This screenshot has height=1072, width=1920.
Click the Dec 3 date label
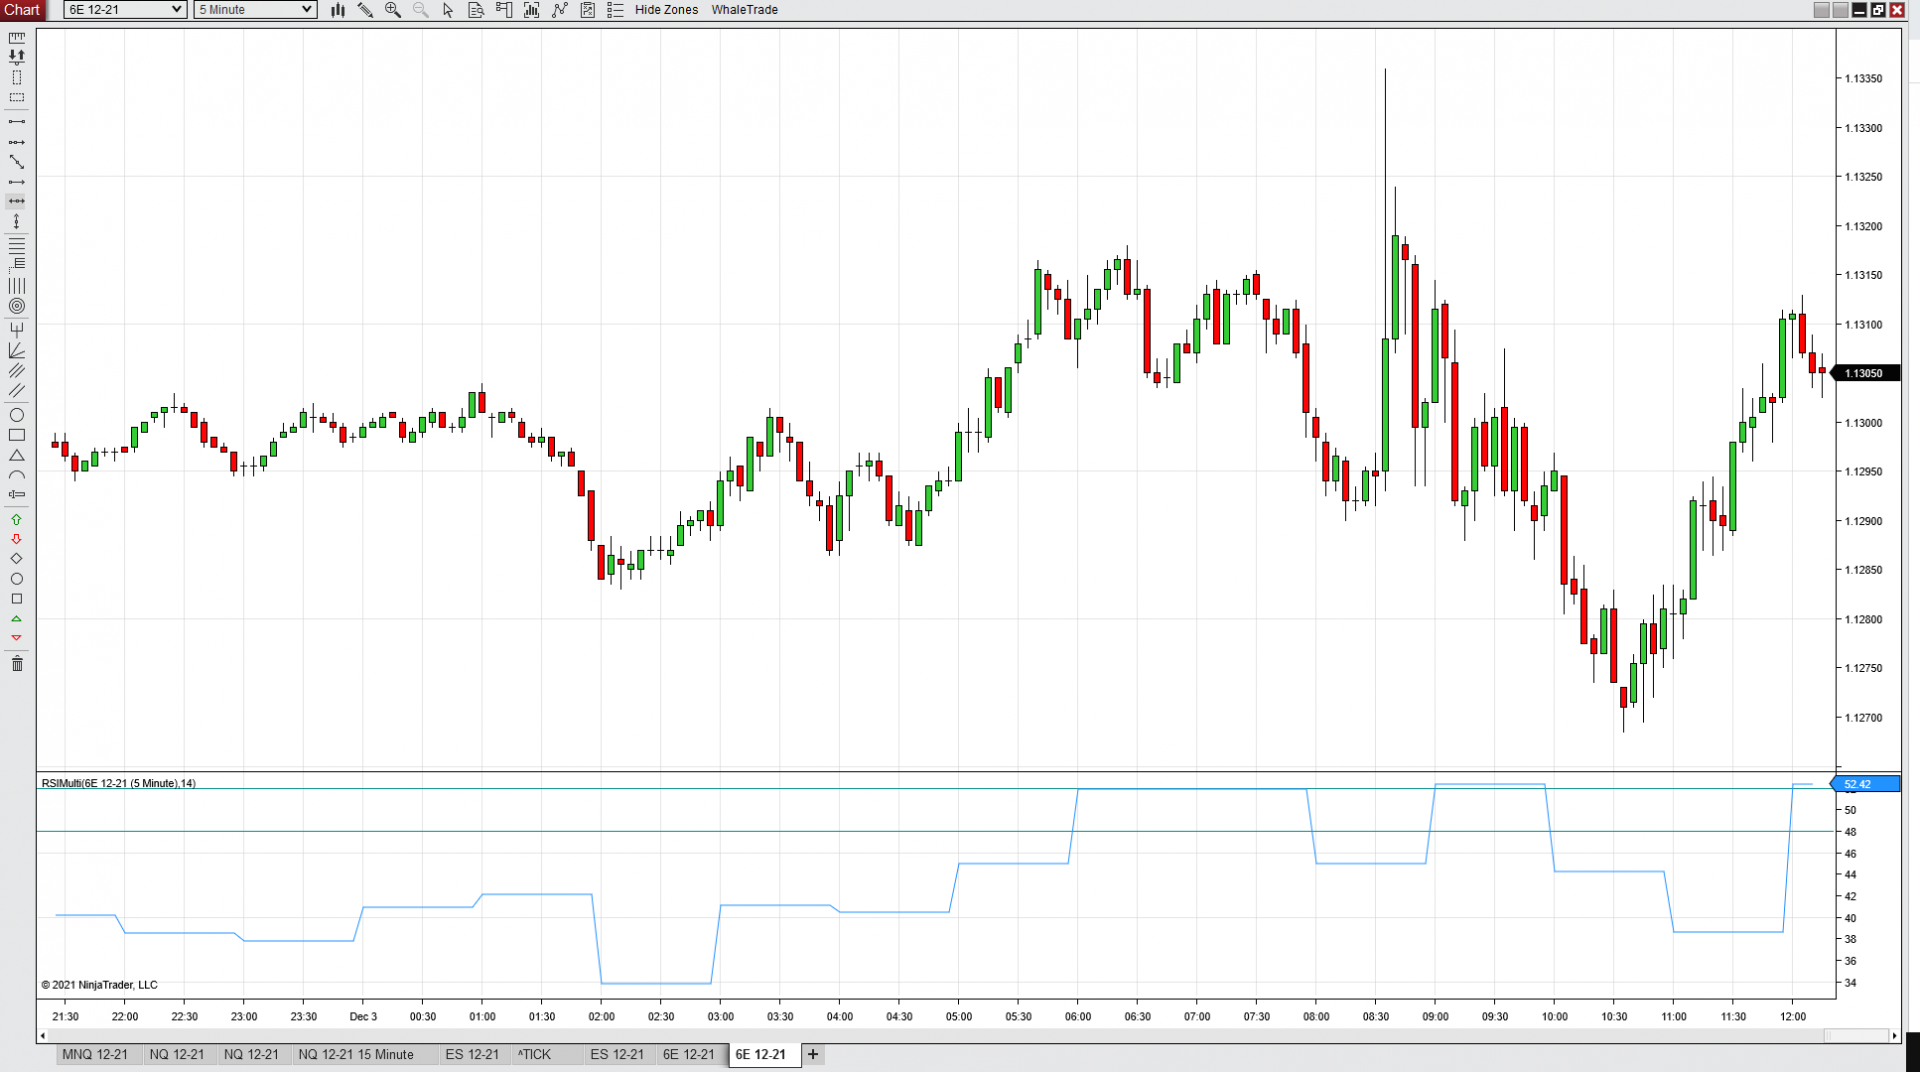[x=363, y=1016]
